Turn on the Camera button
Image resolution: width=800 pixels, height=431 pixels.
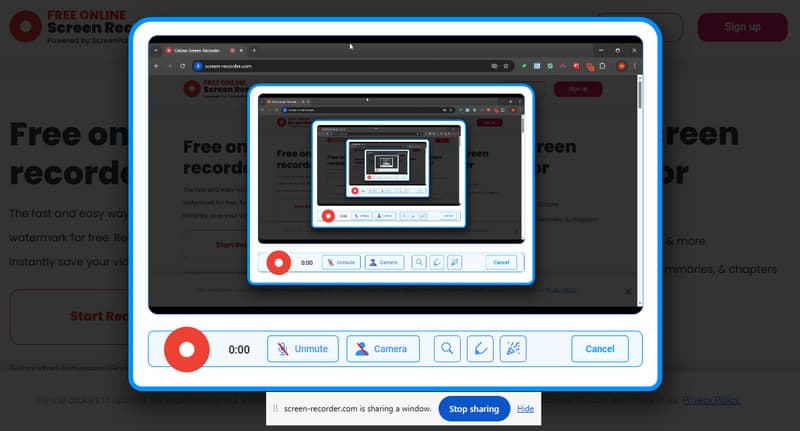(x=383, y=349)
